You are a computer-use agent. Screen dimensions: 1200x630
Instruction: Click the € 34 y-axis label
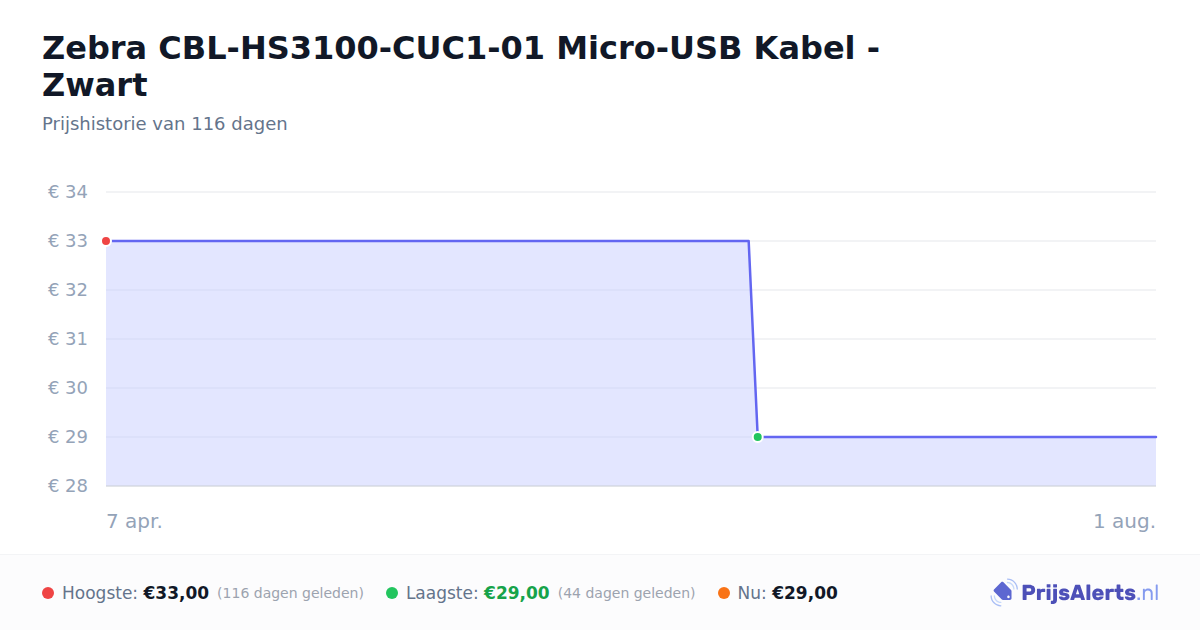click(x=68, y=192)
